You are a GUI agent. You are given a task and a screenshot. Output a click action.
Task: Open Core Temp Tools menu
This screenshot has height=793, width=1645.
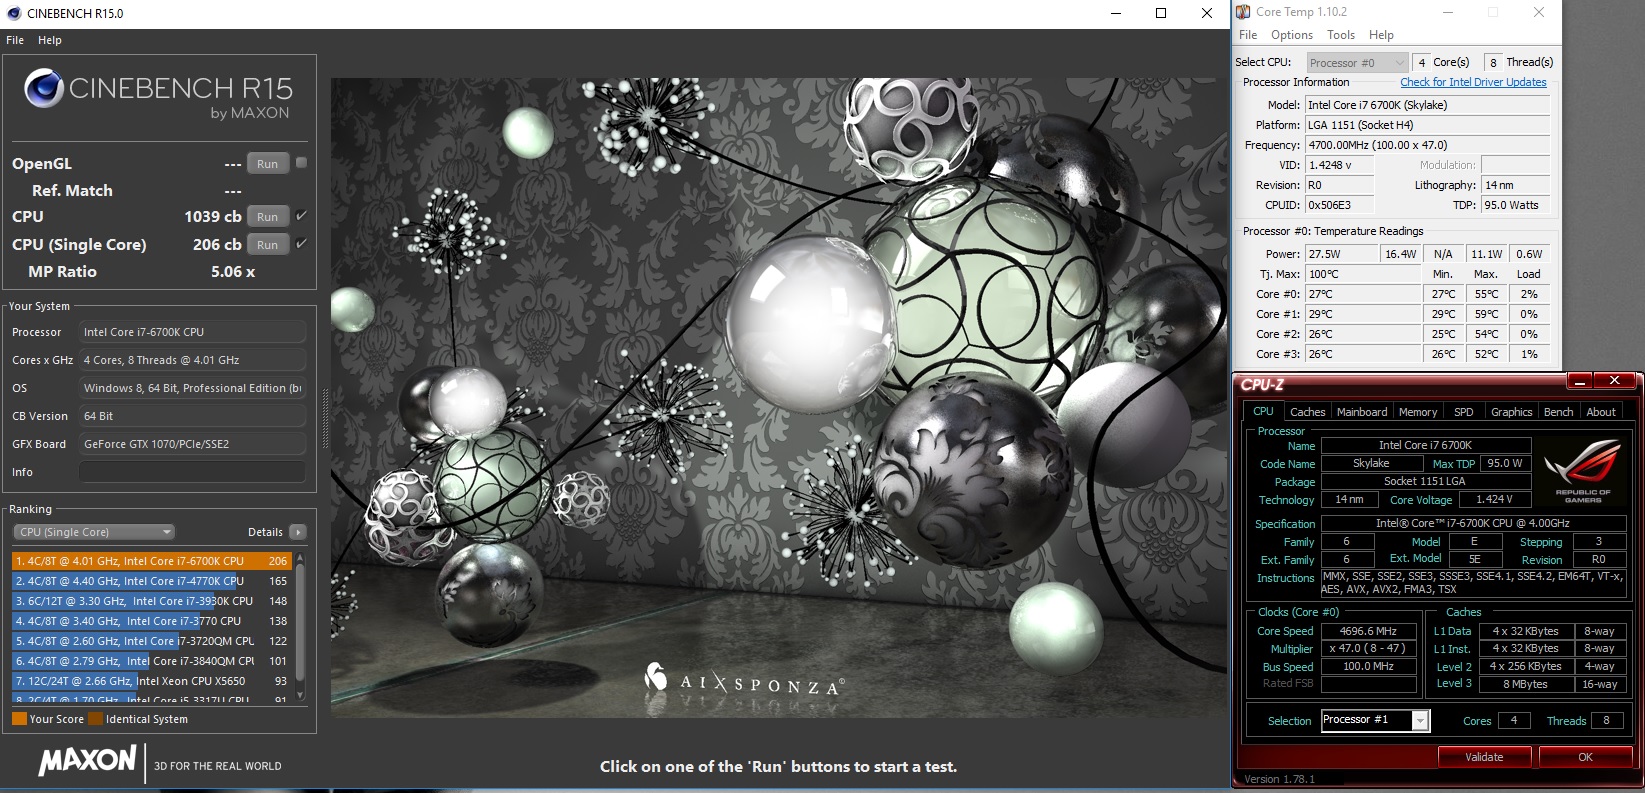point(1341,35)
